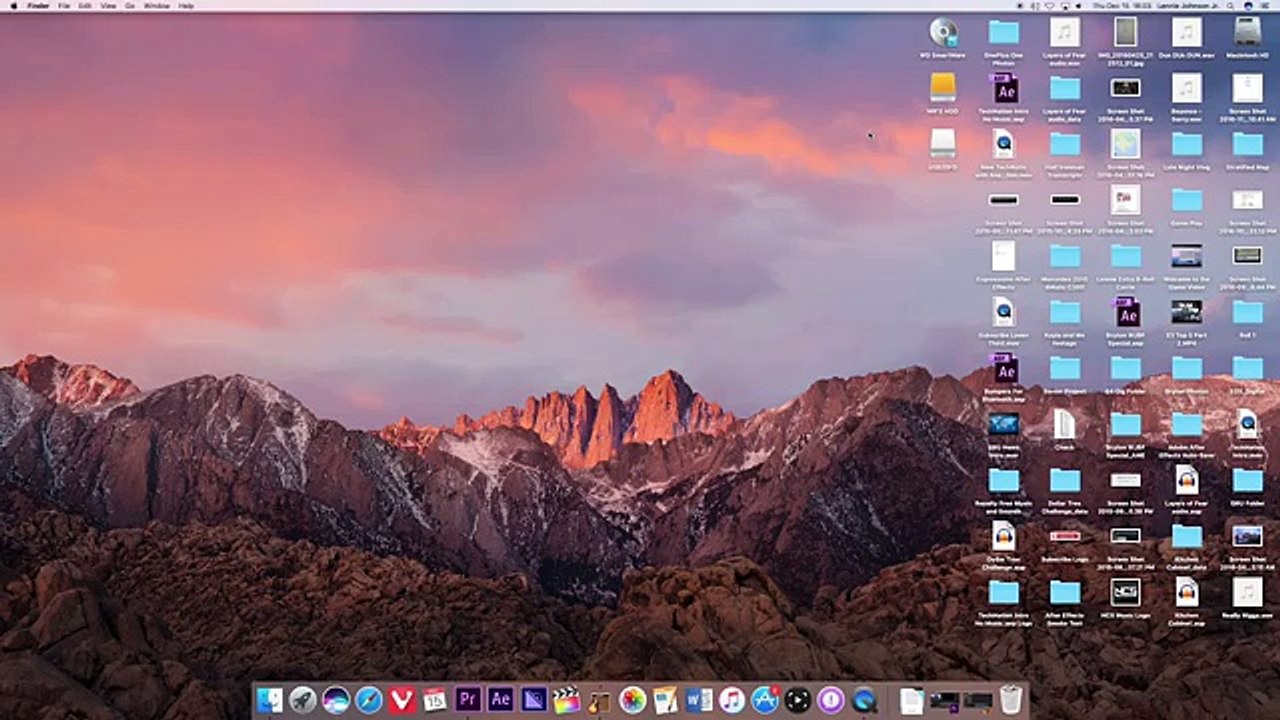The width and height of the screenshot is (1280, 720).
Task: Select the Late Night Vlog folder
Action: pos(1187,150)
